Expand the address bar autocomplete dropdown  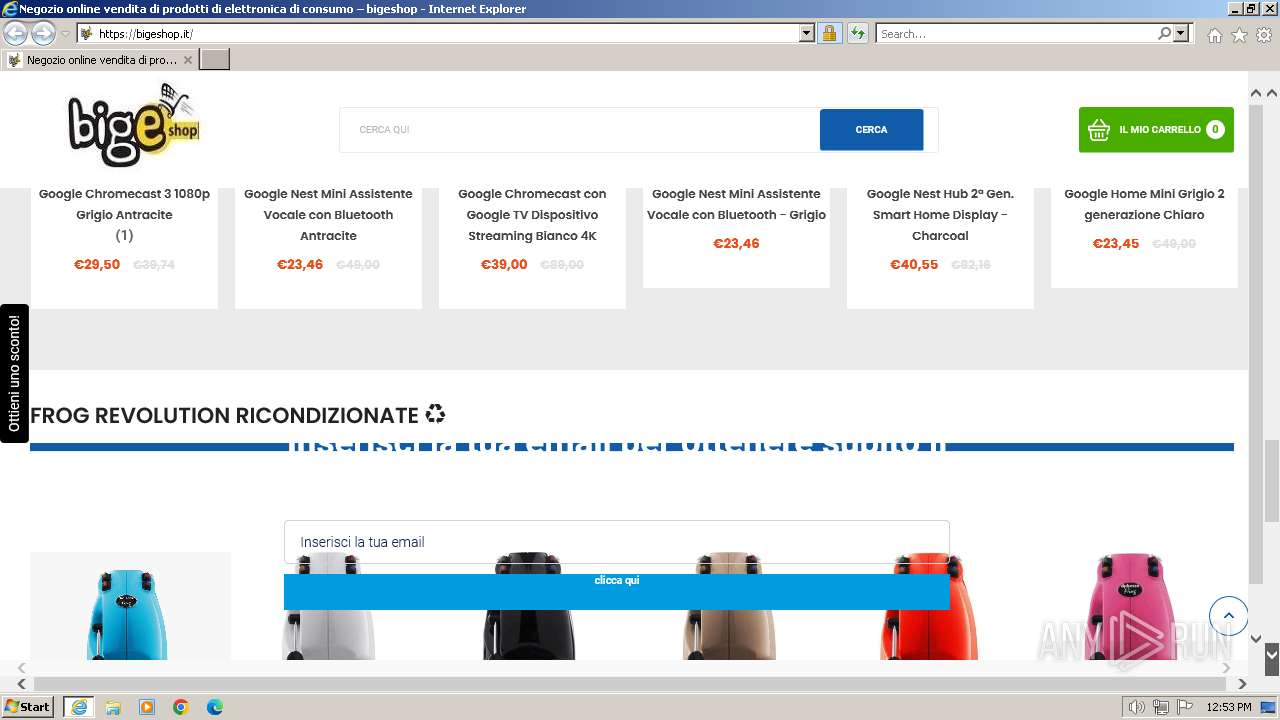[x=807, y=33]
